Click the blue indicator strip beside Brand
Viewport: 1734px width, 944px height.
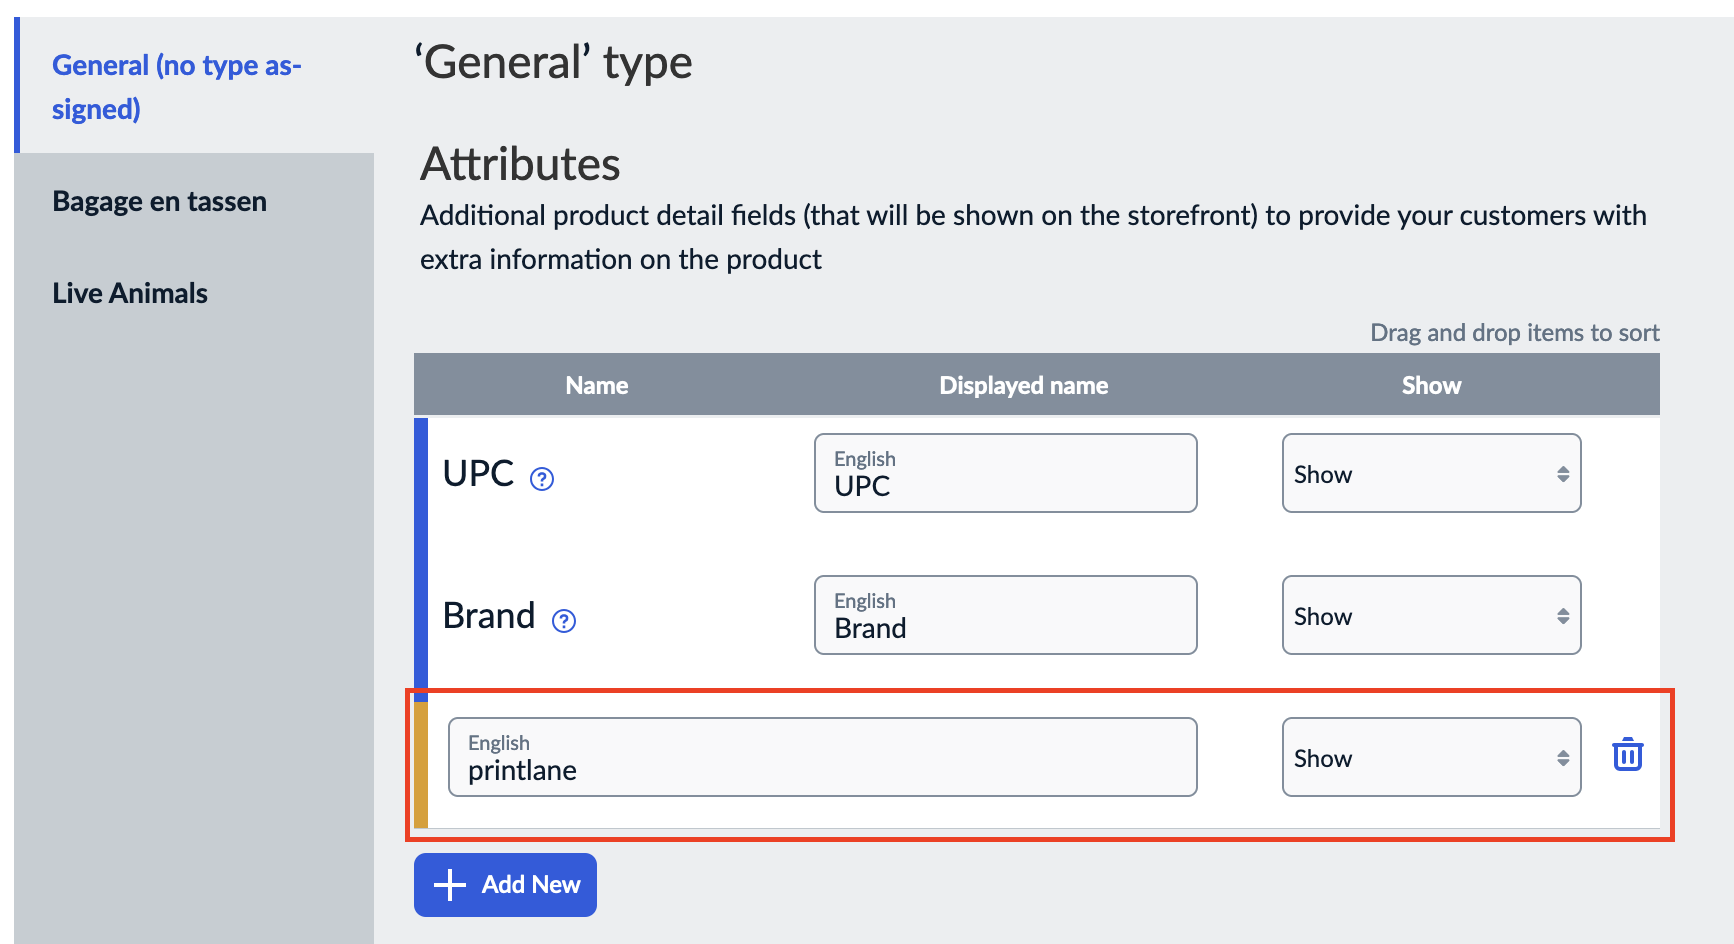tap(423, 615)
